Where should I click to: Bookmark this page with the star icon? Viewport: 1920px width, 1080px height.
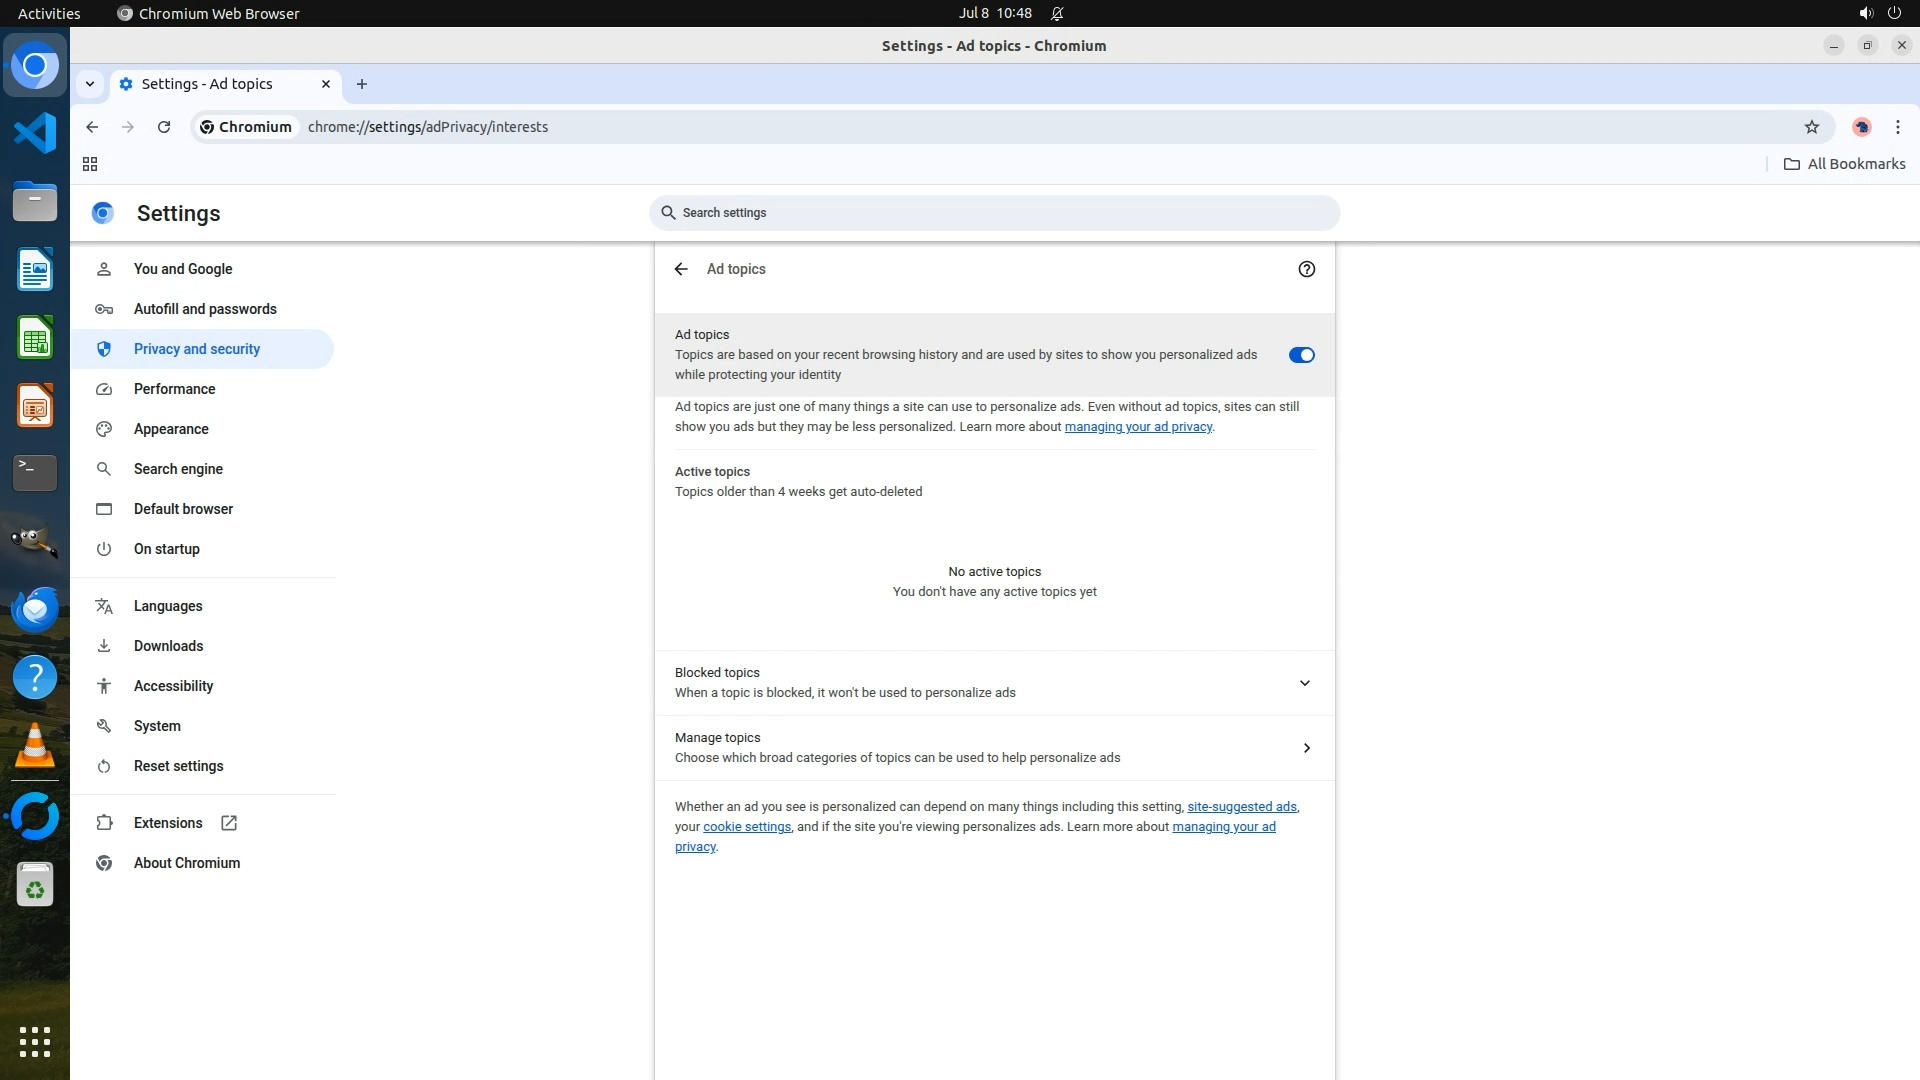point(1811,127)
